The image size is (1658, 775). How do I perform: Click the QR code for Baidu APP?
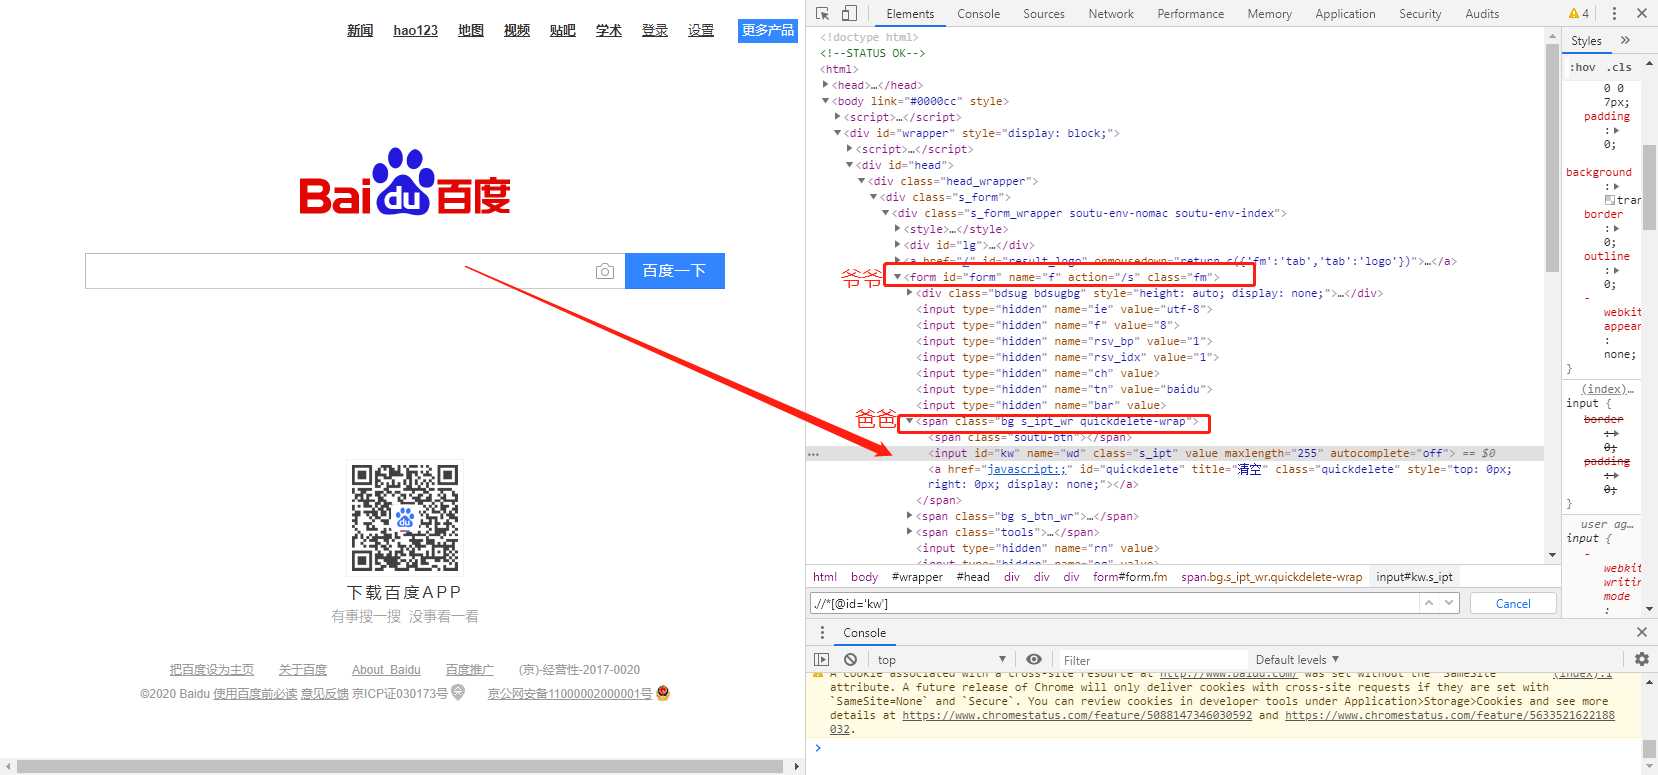(405, 518)
